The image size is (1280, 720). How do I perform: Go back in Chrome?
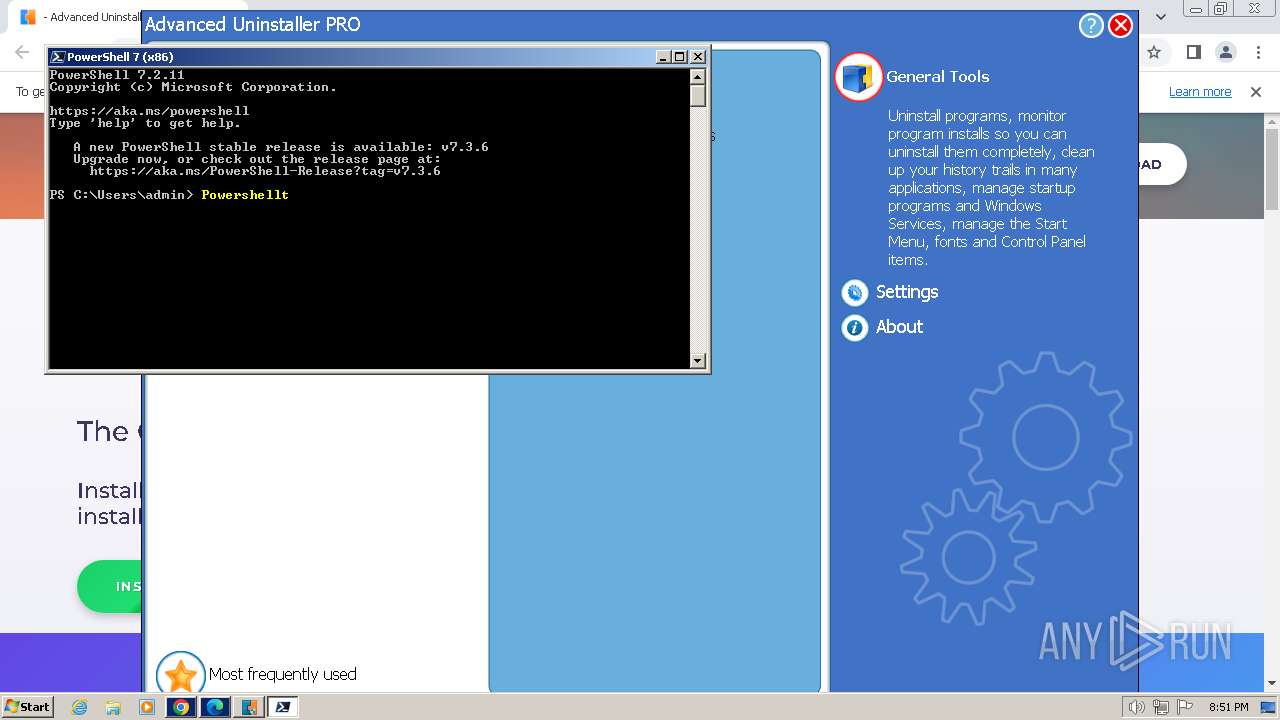tap(22, 52)
